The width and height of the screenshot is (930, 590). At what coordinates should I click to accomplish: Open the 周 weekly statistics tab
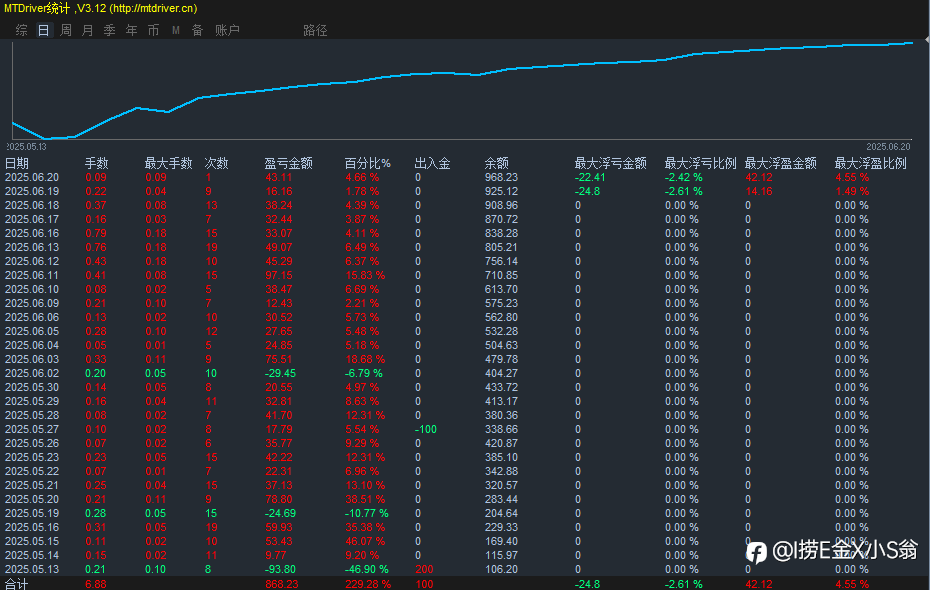click(65, 30)
